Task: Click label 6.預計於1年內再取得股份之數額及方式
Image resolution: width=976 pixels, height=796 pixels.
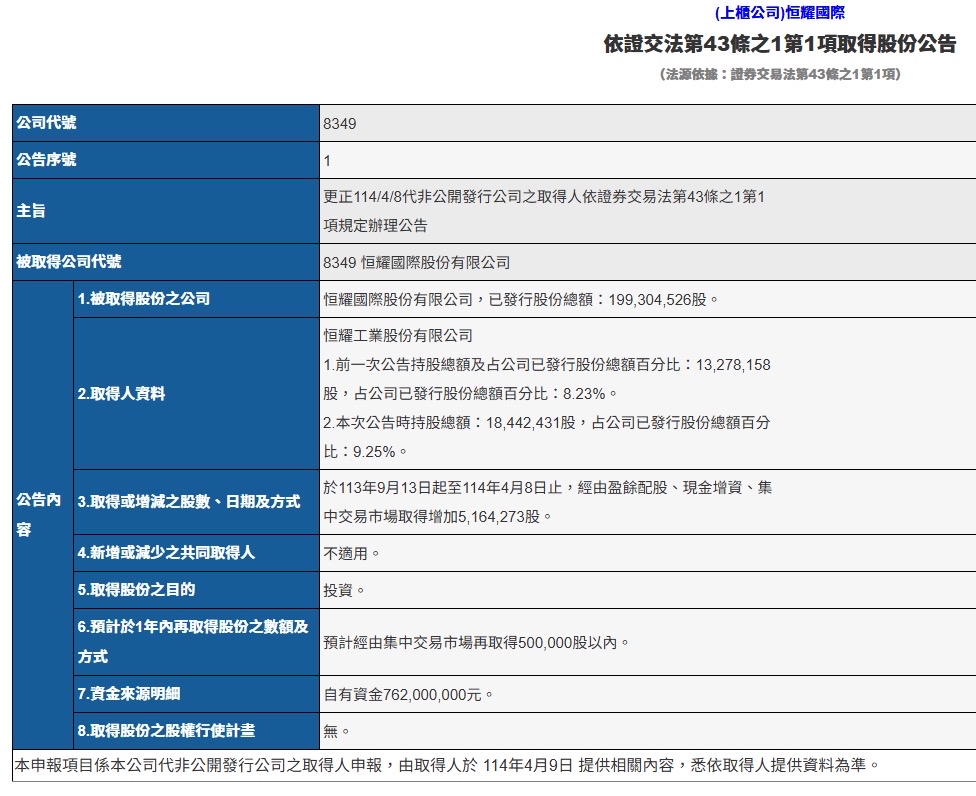Action: click(x=196, y=642)
